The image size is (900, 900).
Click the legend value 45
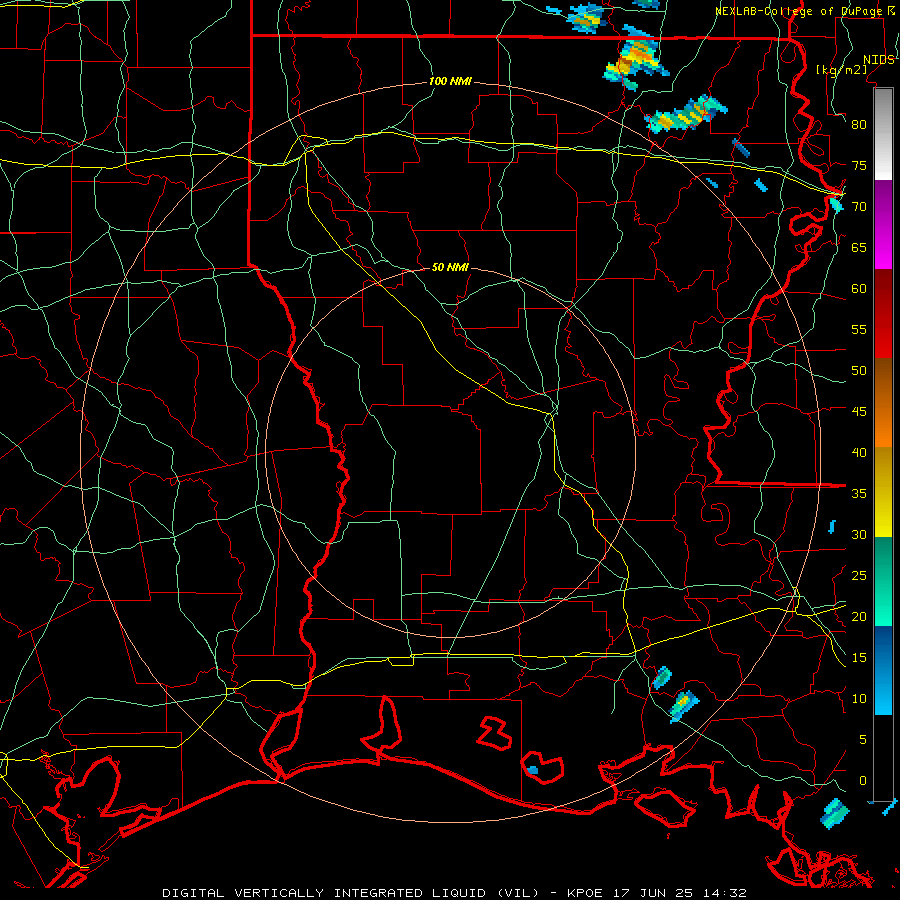point(859,412)
